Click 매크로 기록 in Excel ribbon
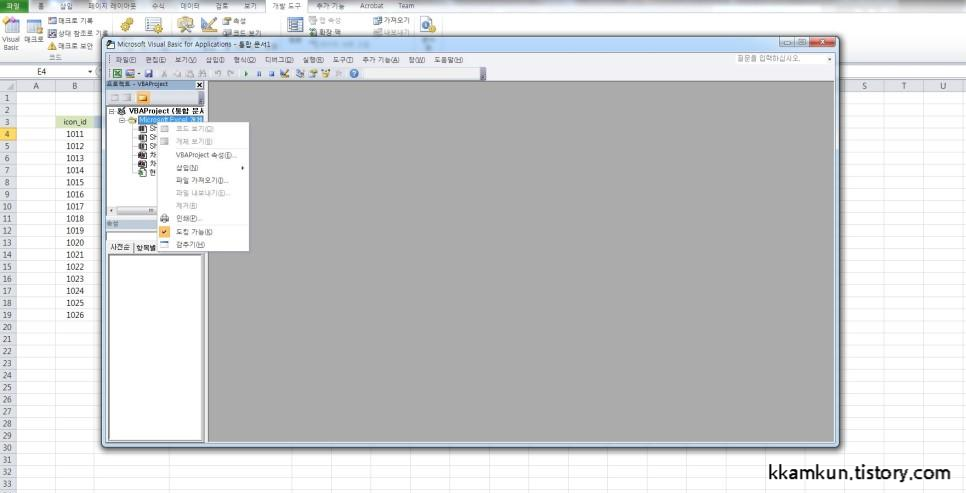Viewport: 966px width, 493px height. (71, 21)
